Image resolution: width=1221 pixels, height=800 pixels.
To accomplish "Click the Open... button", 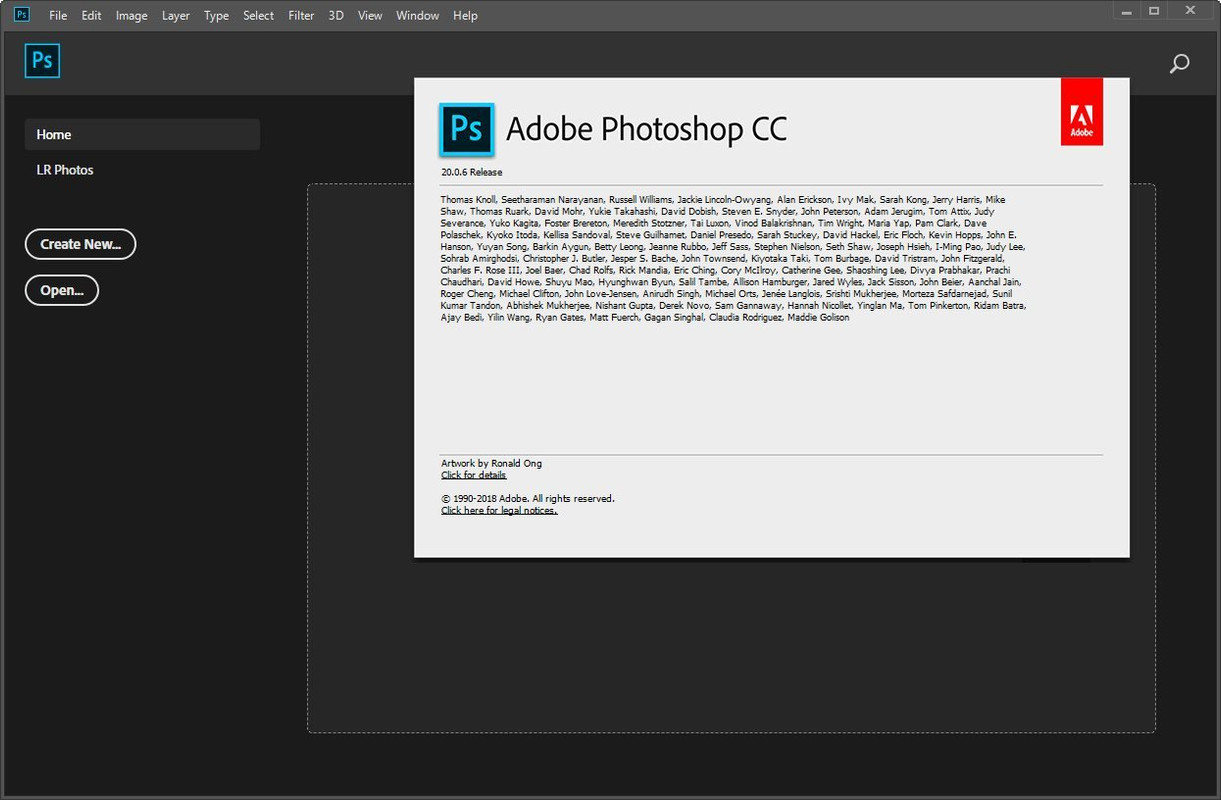I will 62,290.
